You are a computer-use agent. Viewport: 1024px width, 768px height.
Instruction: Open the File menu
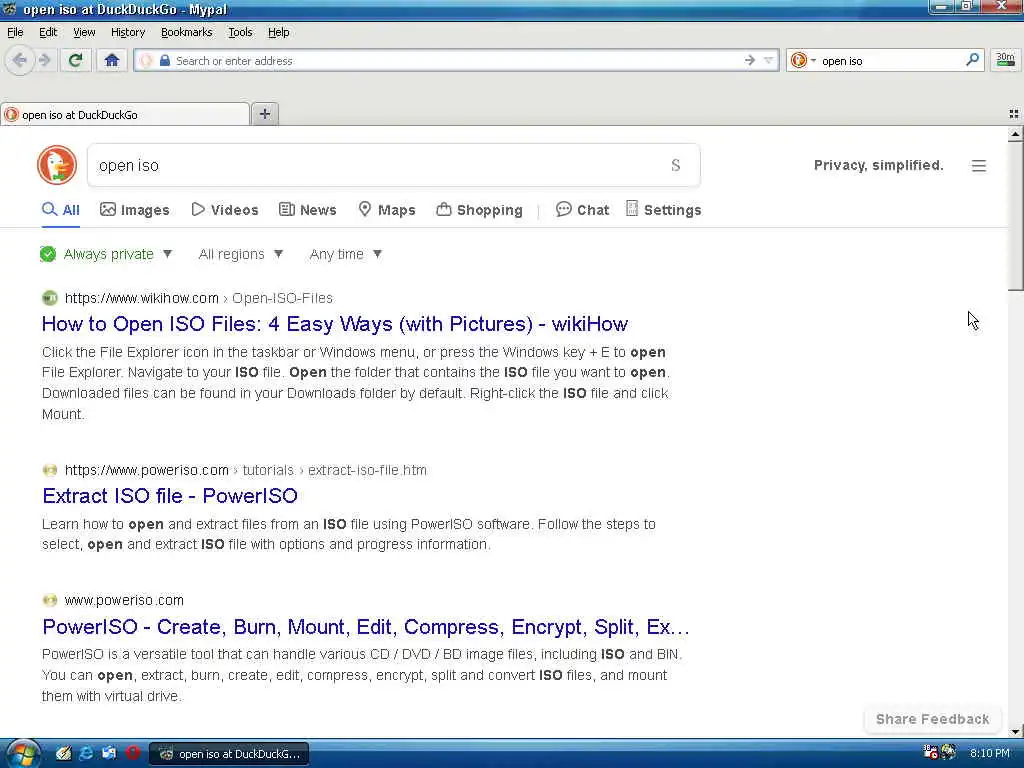point(15,32)
